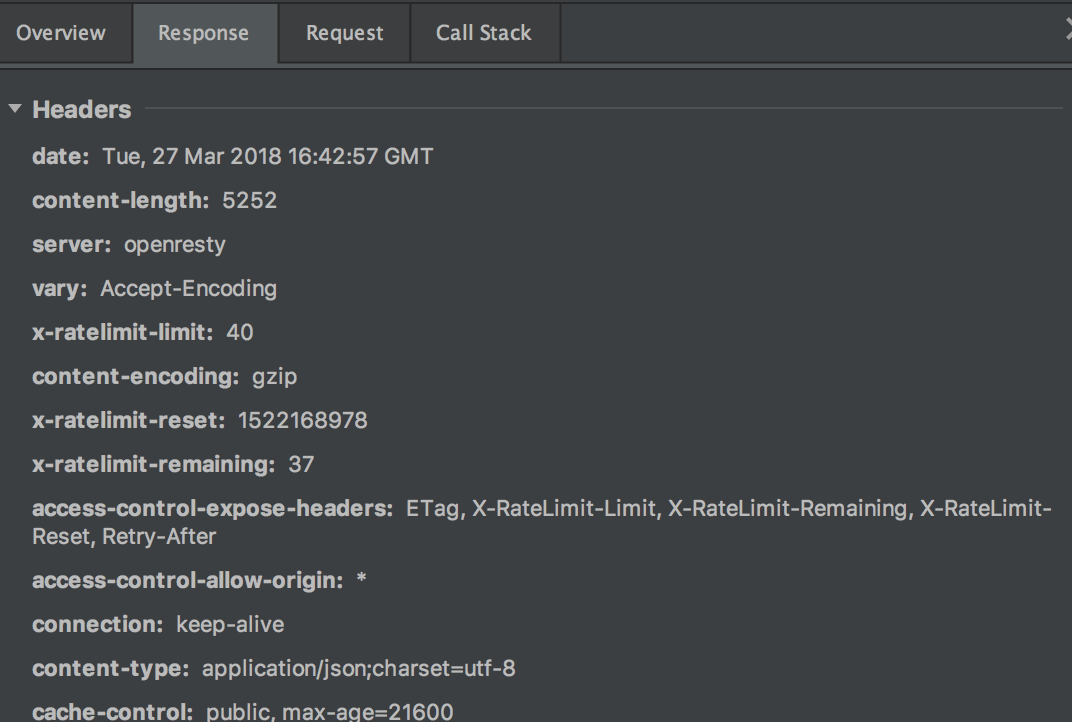Click the content-type value application/json;charset=utf-8

click(358, 669)
